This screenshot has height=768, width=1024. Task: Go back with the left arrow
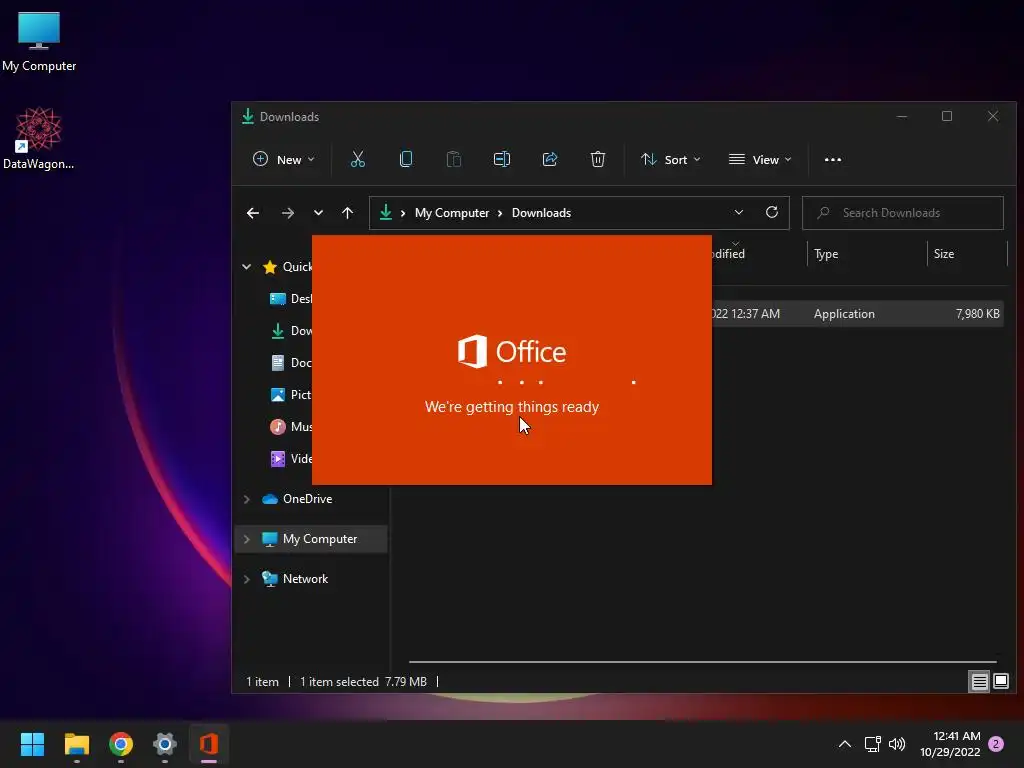coord(253,213)
